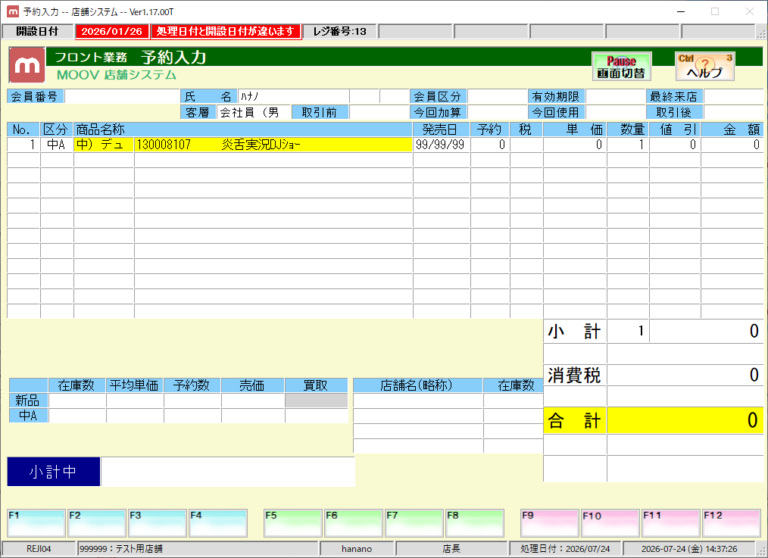The image size is (768, 558).
Task: Click the F12 function key button
Action: 731,523
